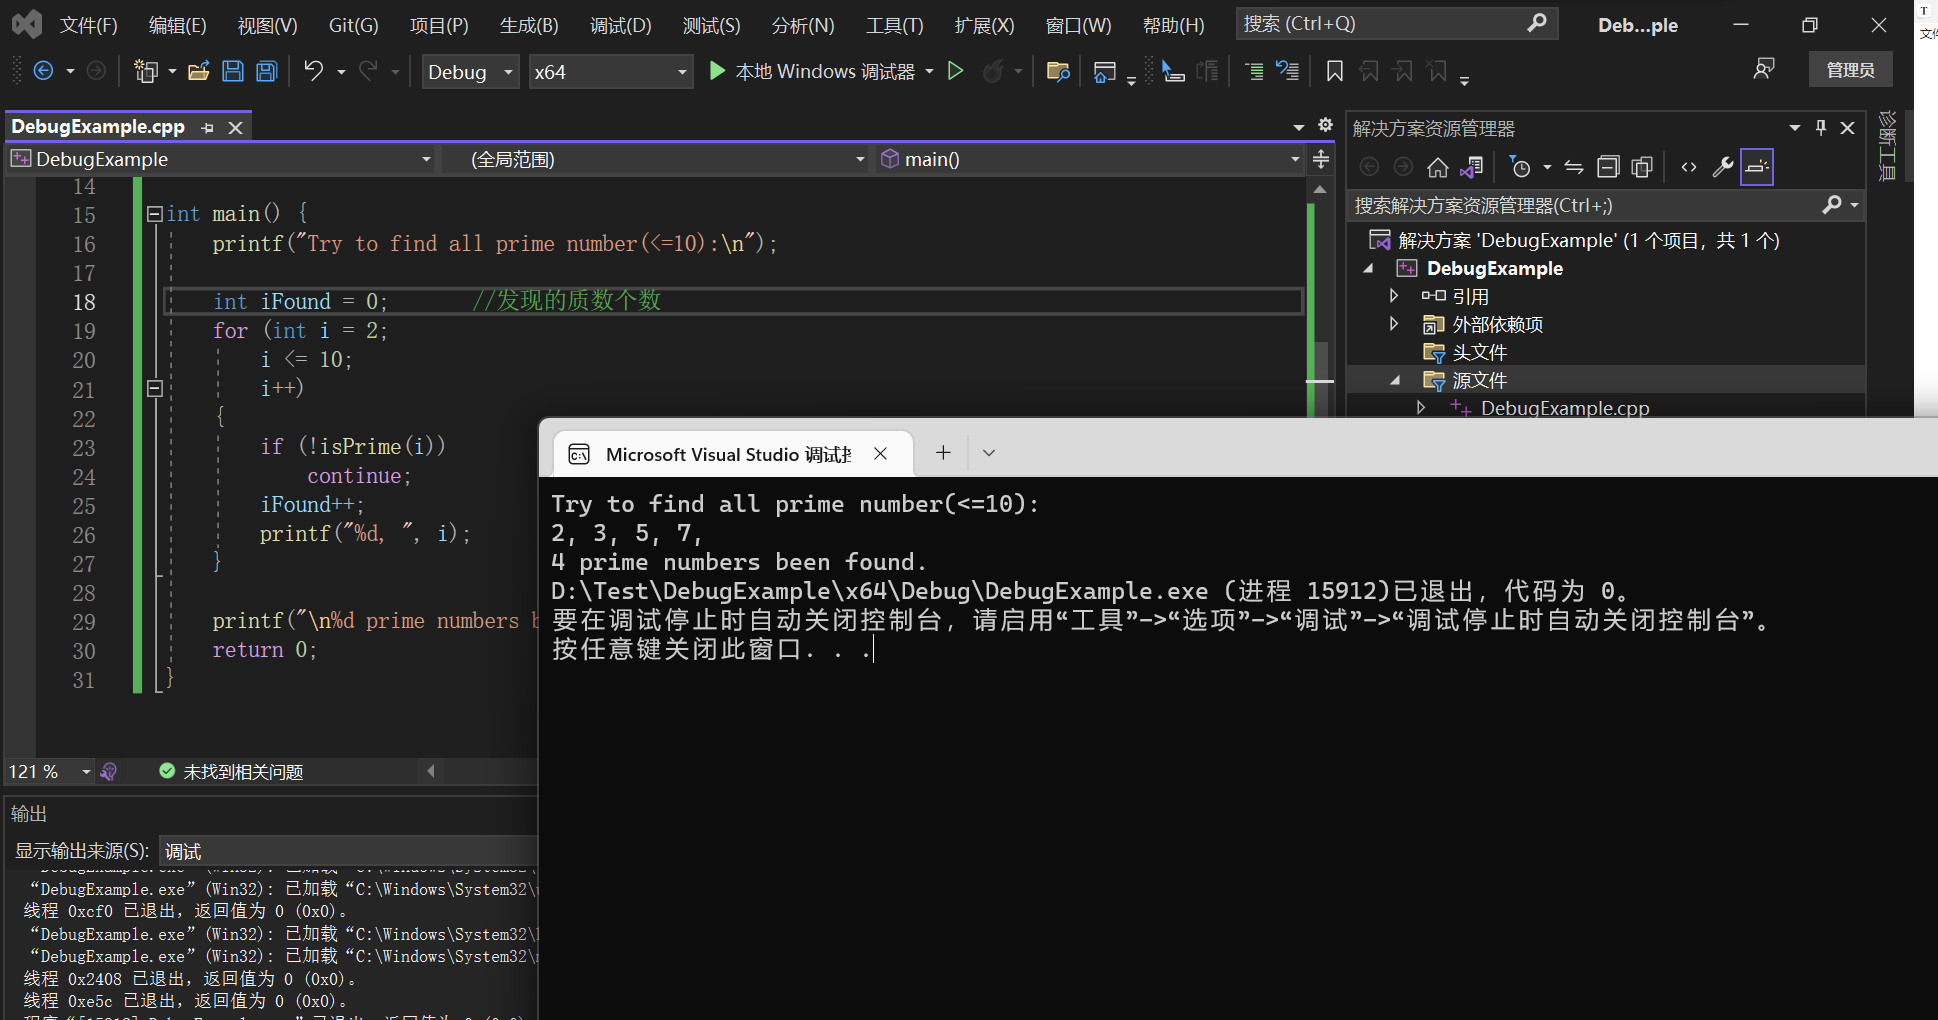Toggle a bookmark with the bookmark icon
Viewport: 1938px width, 1020px height.
pyautogui.click(x=1334, y=71)
